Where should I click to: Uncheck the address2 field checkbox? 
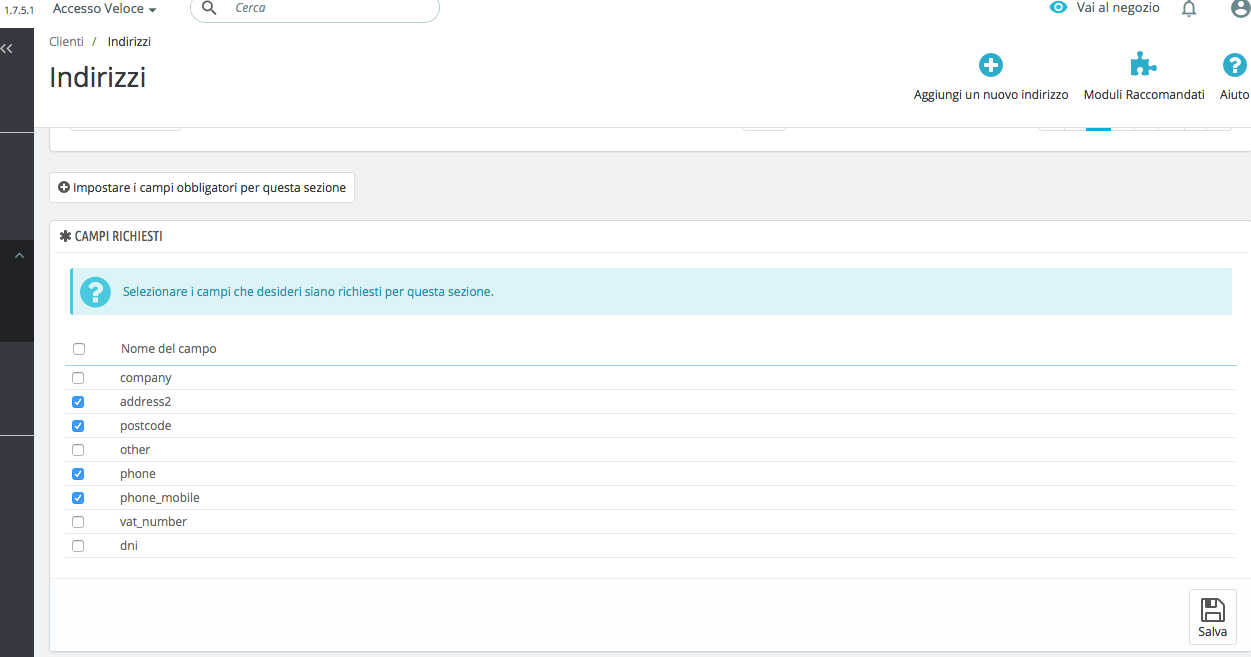coord(78,402)
